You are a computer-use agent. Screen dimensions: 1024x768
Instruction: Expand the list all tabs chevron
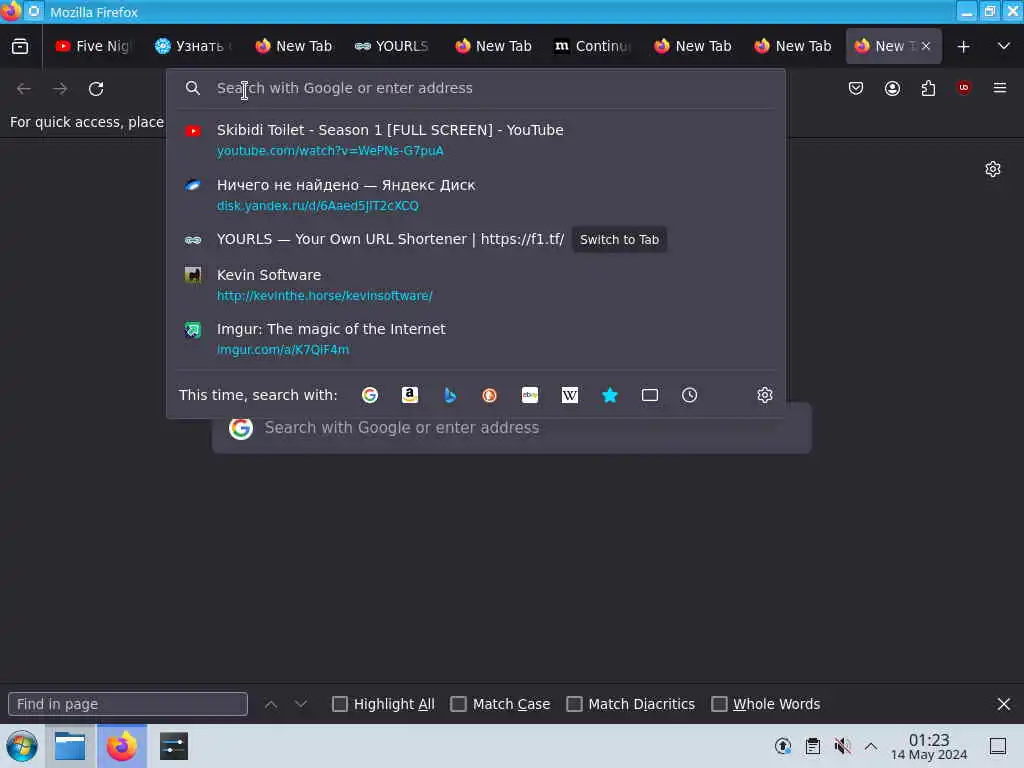(1004, 46)
